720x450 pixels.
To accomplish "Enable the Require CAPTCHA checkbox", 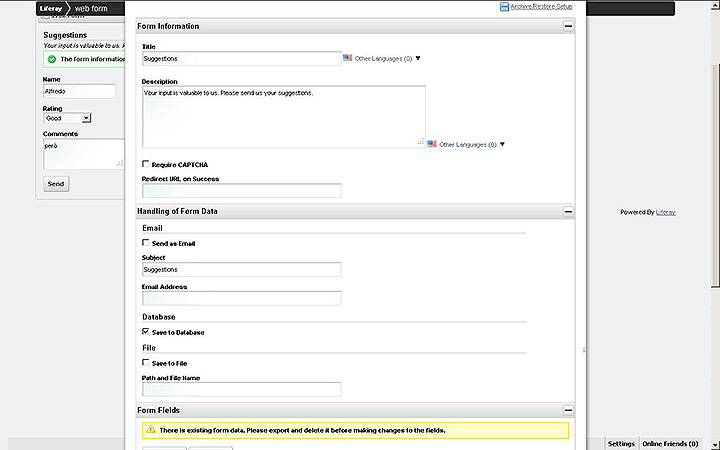I will [x=146, y=163].
